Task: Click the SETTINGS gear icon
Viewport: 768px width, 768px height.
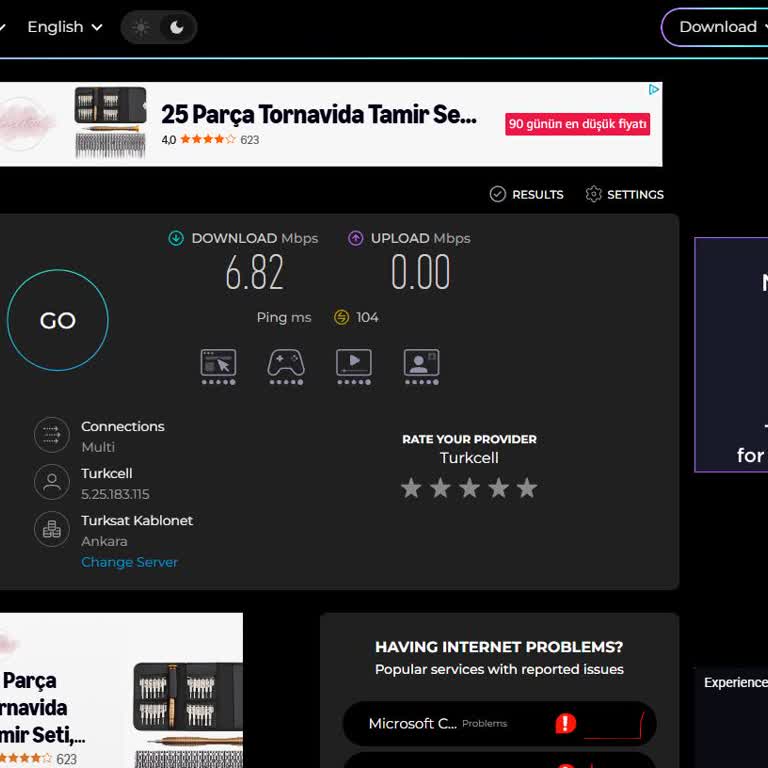Action: [593, 194]
